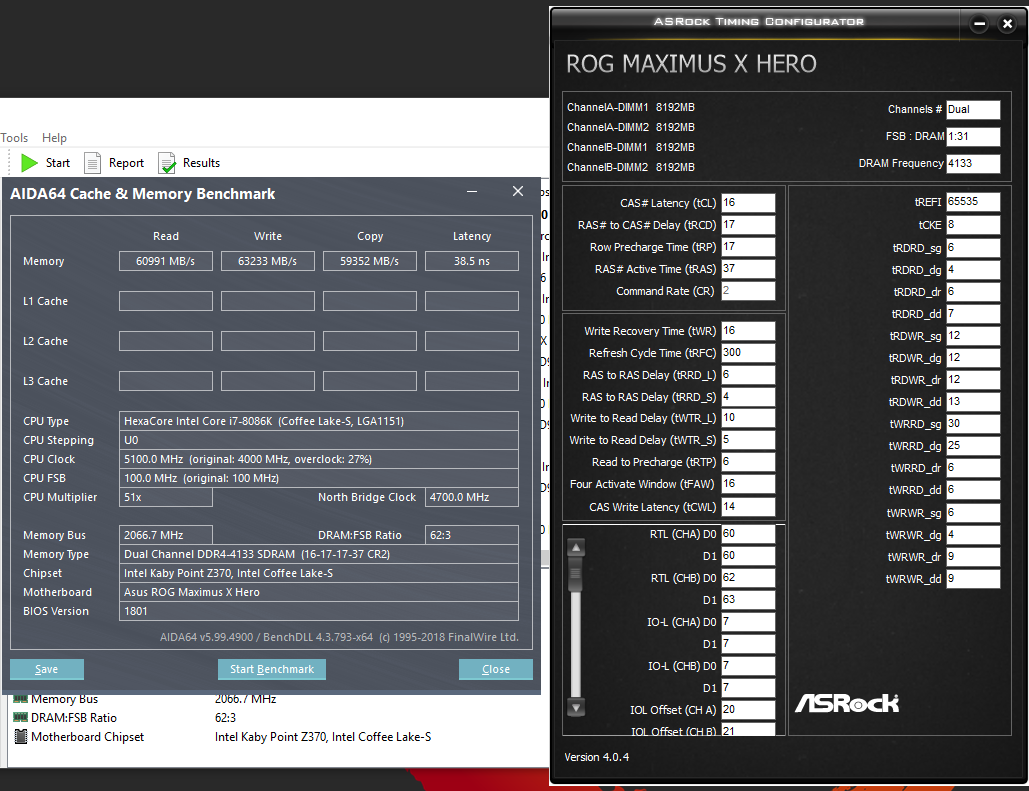Click the Memory Bus list item icon
Screen dimensions: 1029x791
coord(22,698)
